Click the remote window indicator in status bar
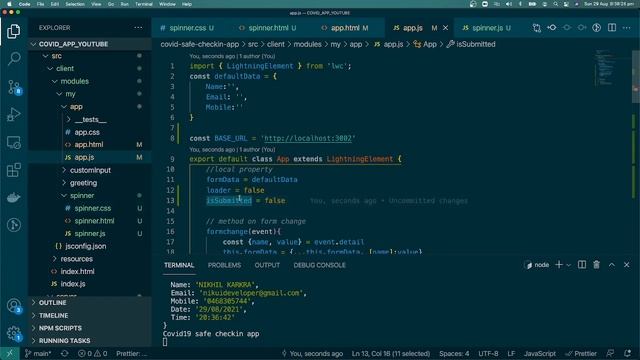The height and width of the screenshot is (360, 640). pyautogui.click(x=9, y=353)
